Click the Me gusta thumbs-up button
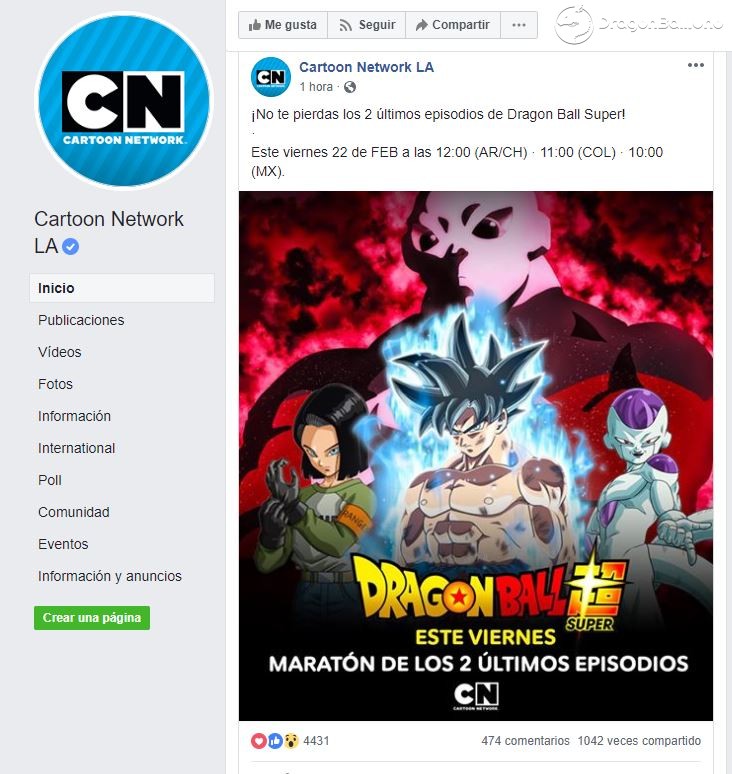Screen dimensions: 732x774 pos(283,25)
